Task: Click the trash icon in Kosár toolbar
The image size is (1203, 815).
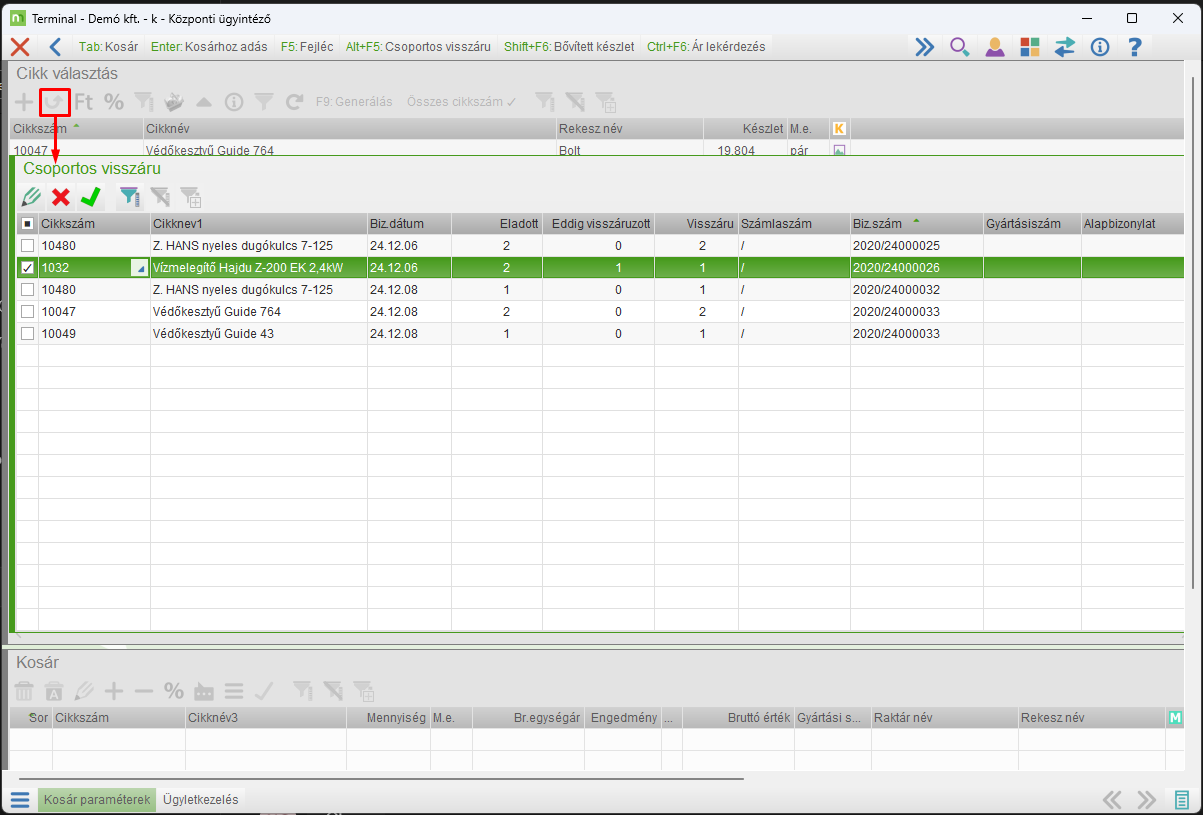Action: coord(24,690)
